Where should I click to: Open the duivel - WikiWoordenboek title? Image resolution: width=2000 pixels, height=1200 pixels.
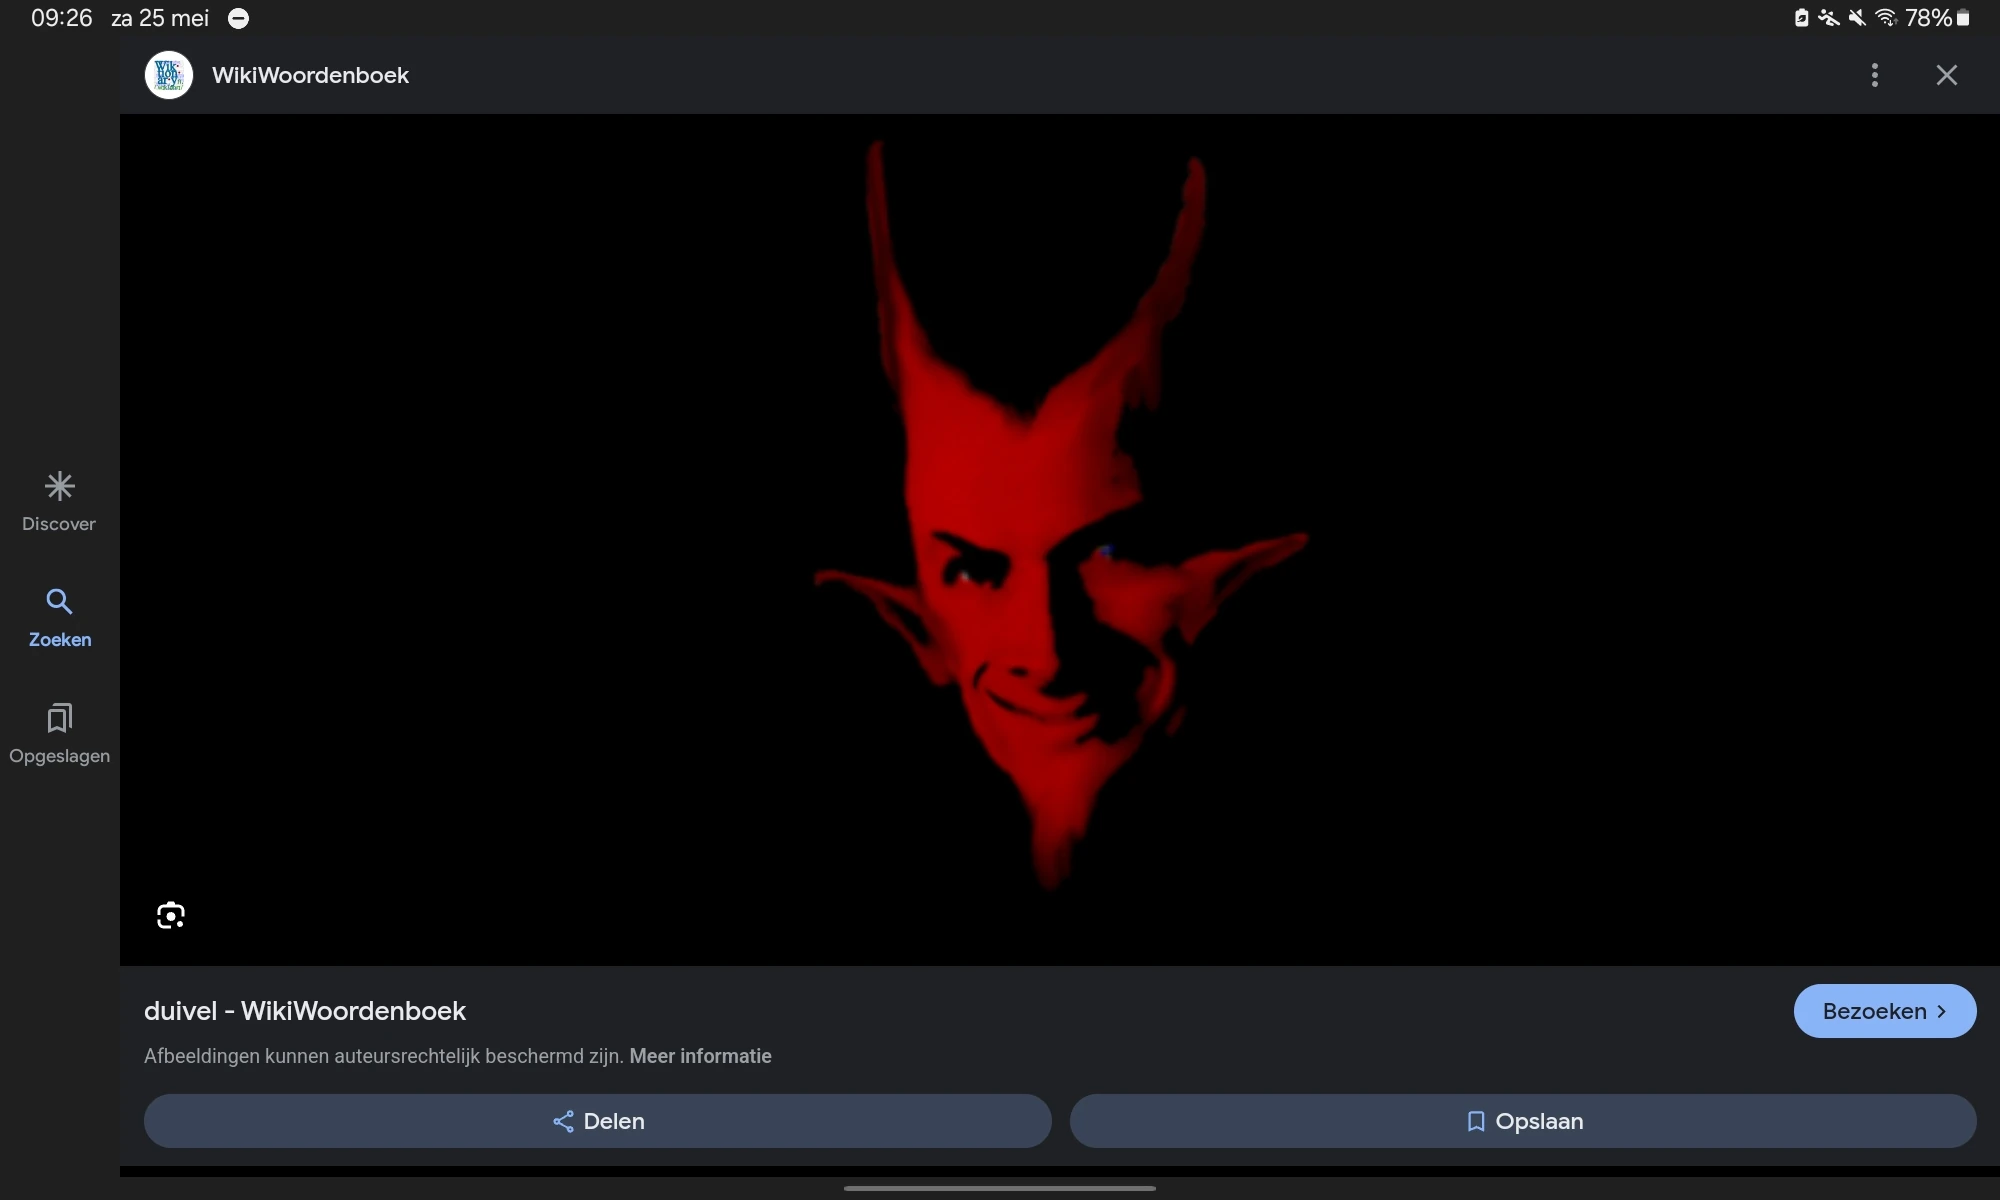305,1011
